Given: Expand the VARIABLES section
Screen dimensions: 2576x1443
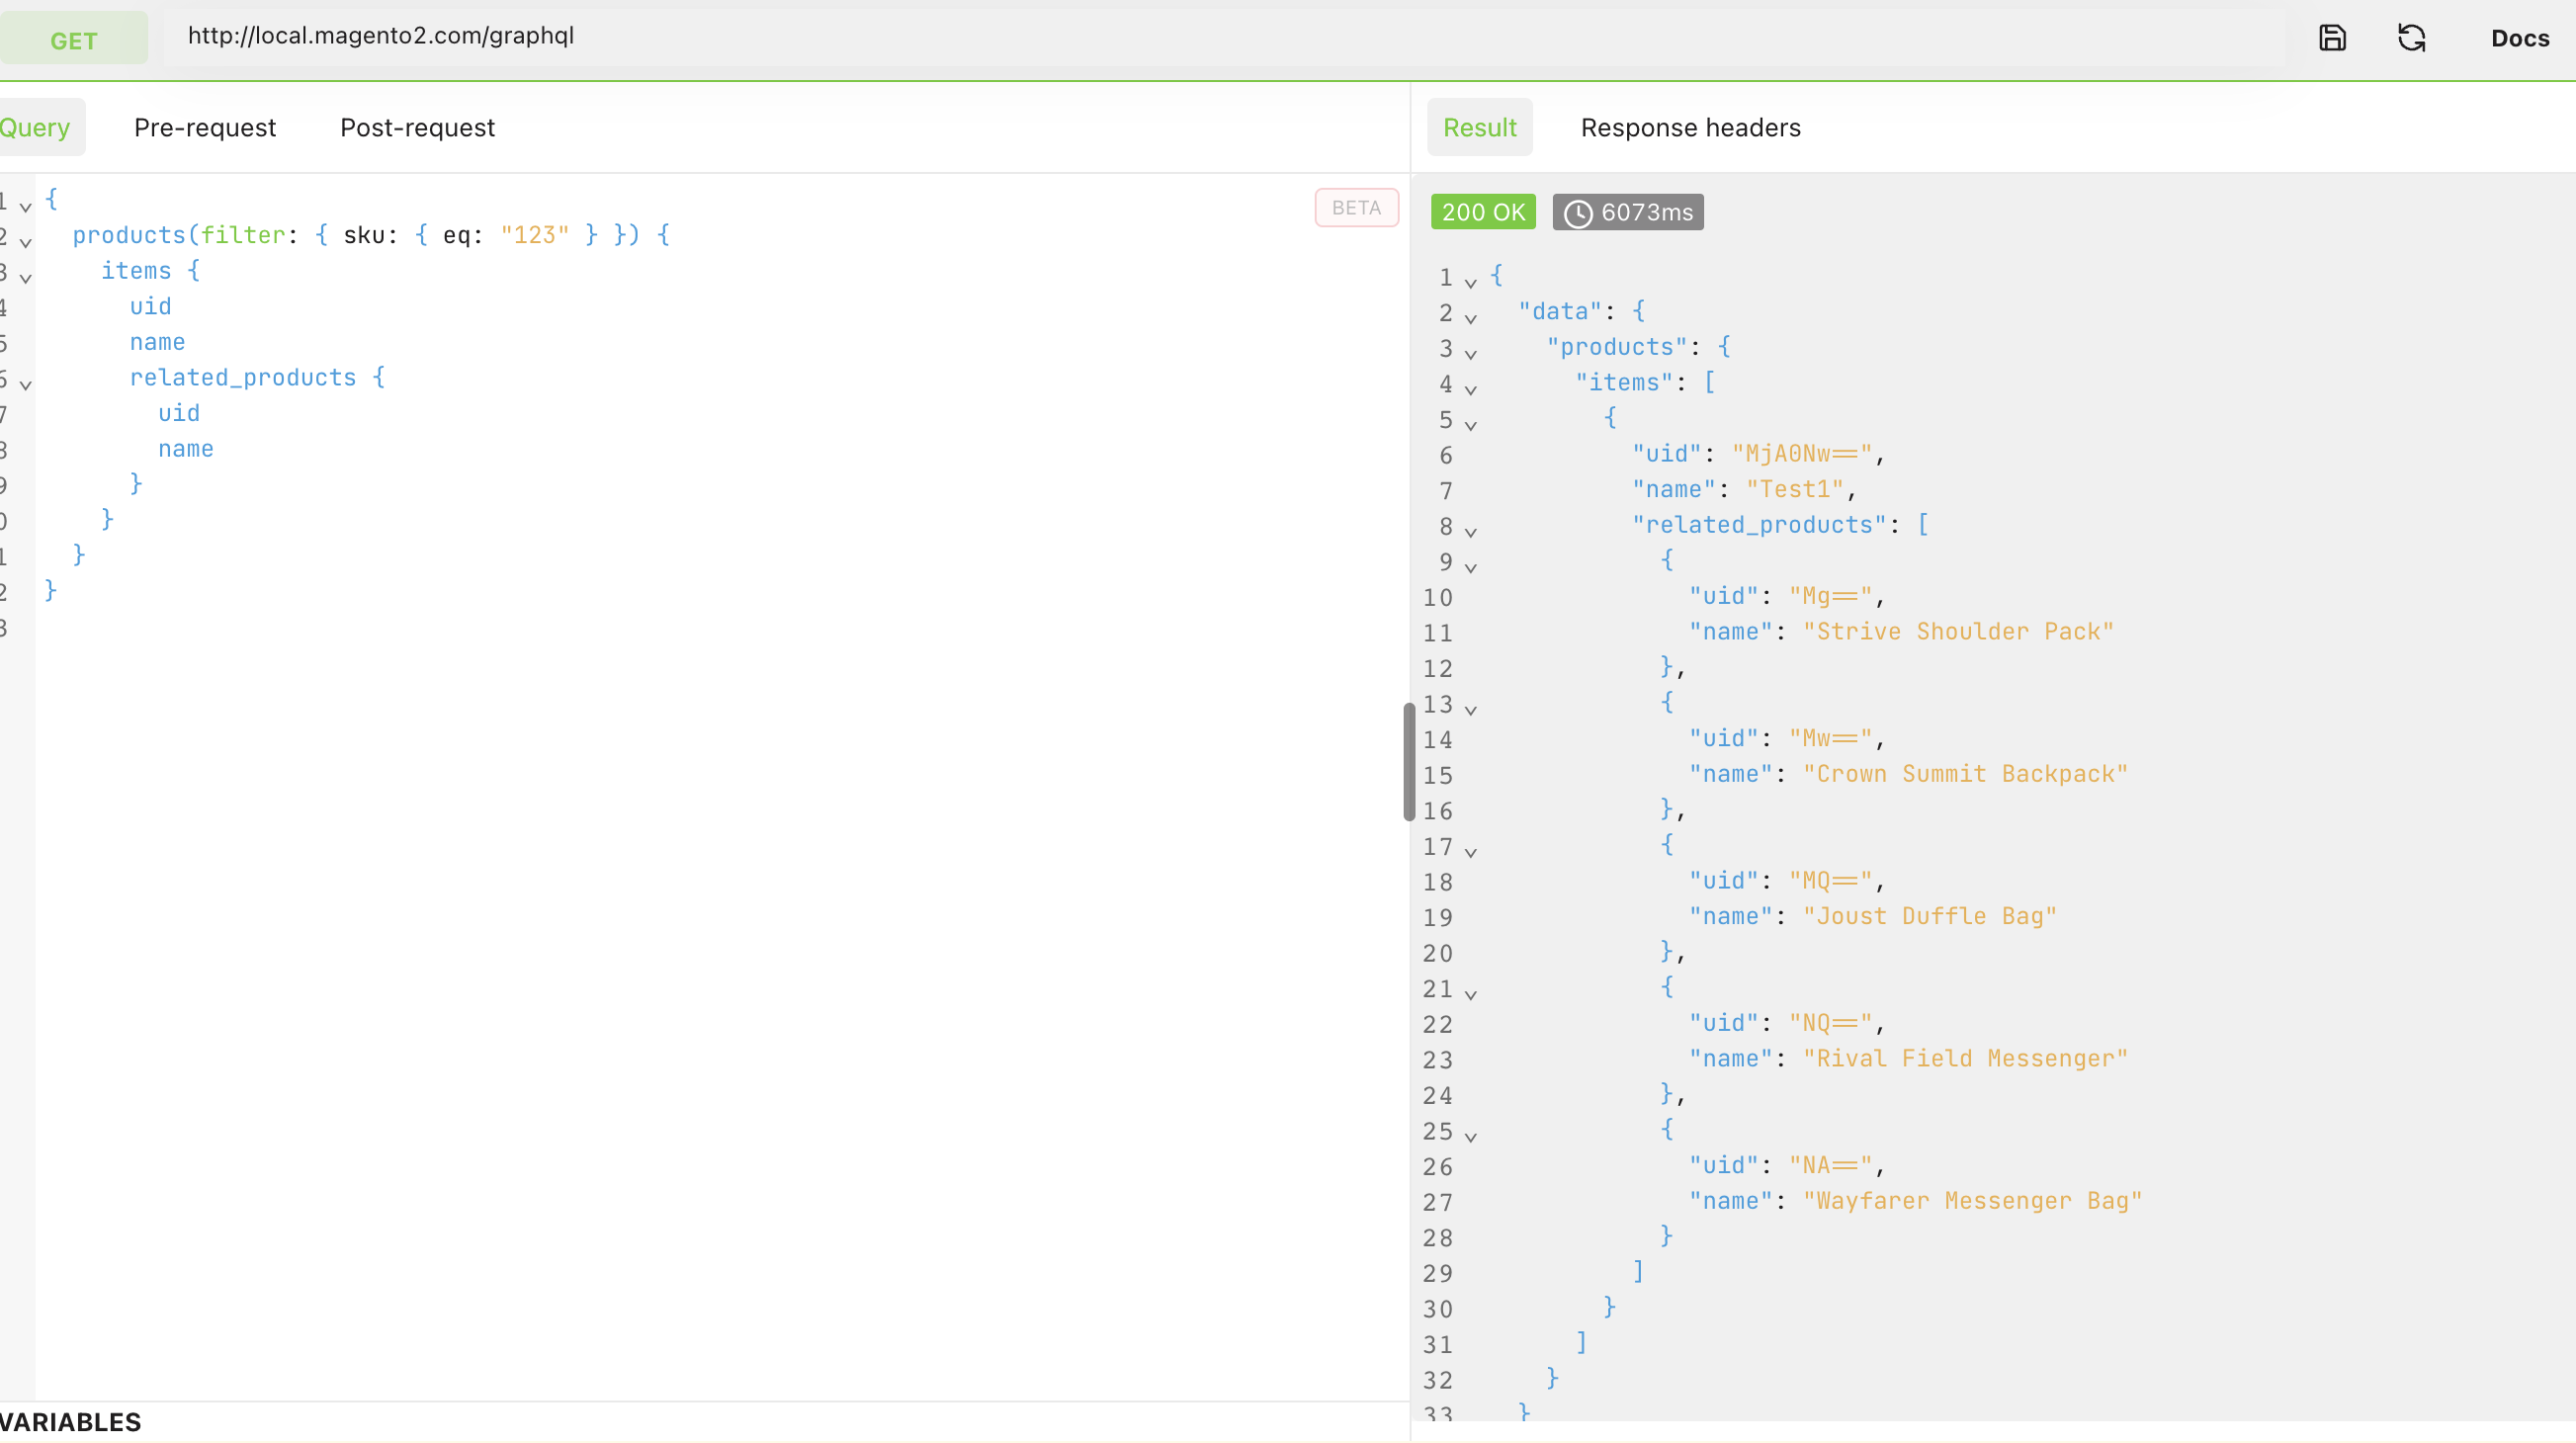Looking at the screenshot, I should (x=70, y=1422).
